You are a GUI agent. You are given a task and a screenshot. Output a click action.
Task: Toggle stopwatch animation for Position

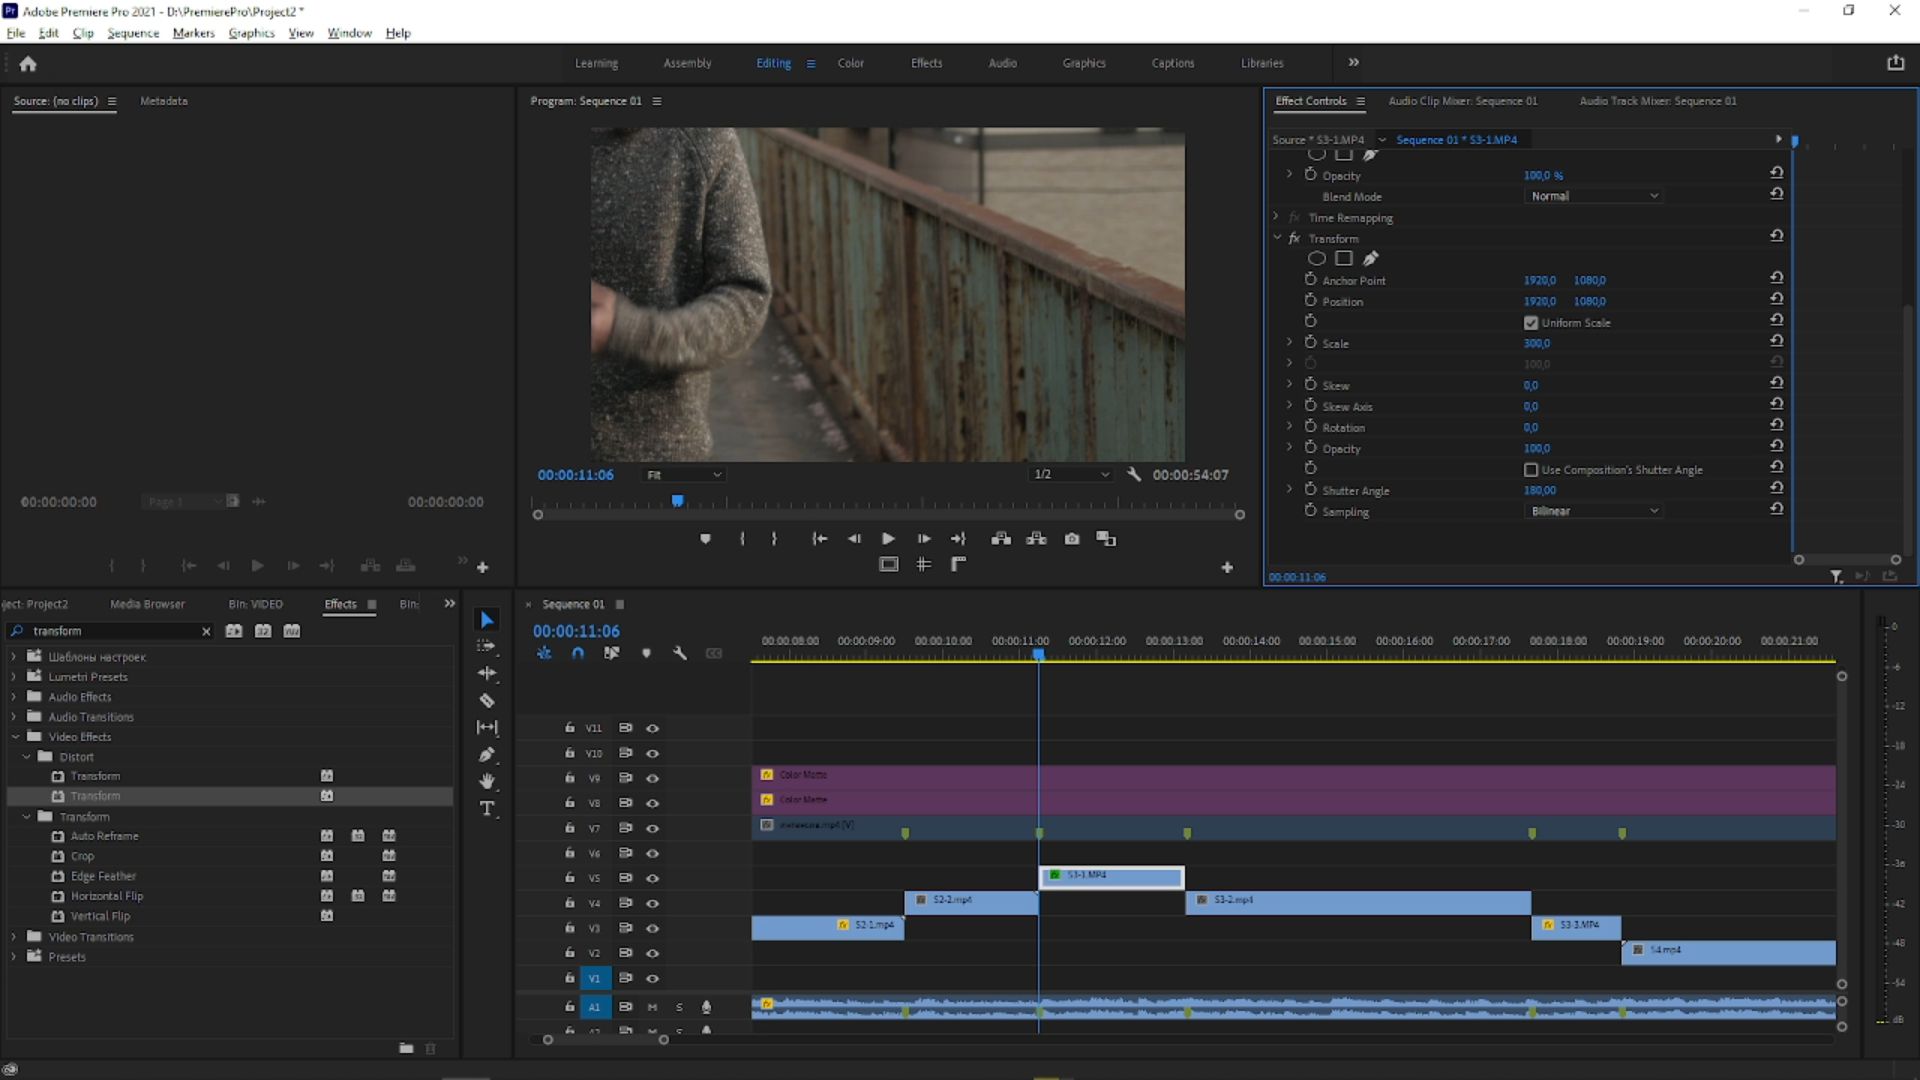(x=1310, y=300)
